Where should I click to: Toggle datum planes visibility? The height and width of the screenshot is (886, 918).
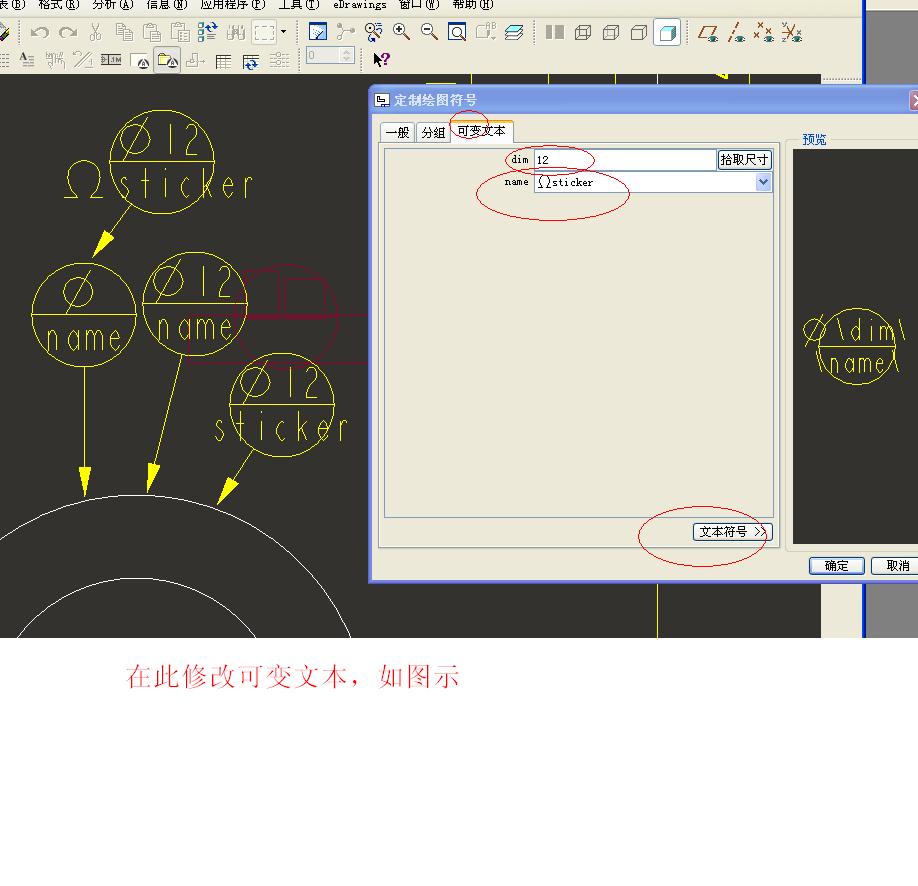point(708,32)
